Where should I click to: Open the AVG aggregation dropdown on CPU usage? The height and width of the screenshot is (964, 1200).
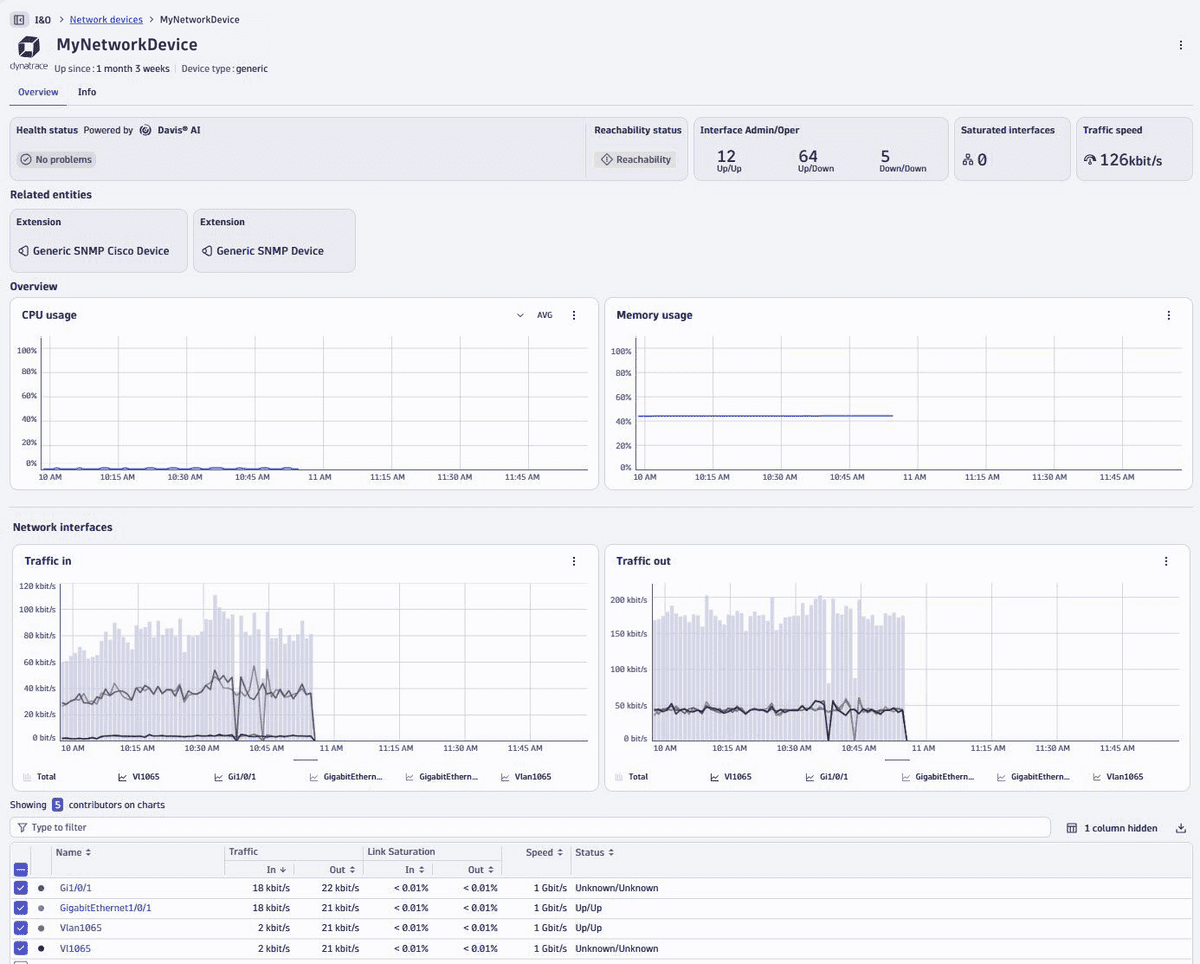tap(535, 315)
